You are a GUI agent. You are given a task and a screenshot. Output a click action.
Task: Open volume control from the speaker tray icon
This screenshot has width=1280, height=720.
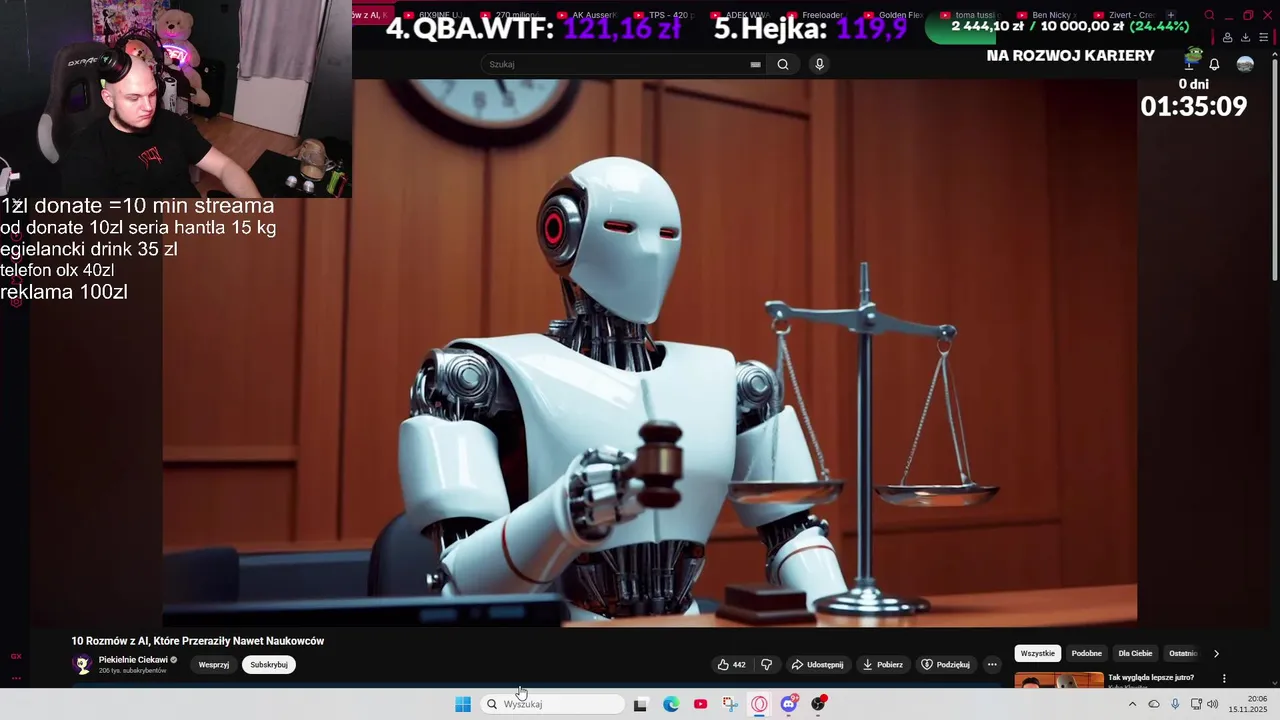click(x=1212, y=704)
